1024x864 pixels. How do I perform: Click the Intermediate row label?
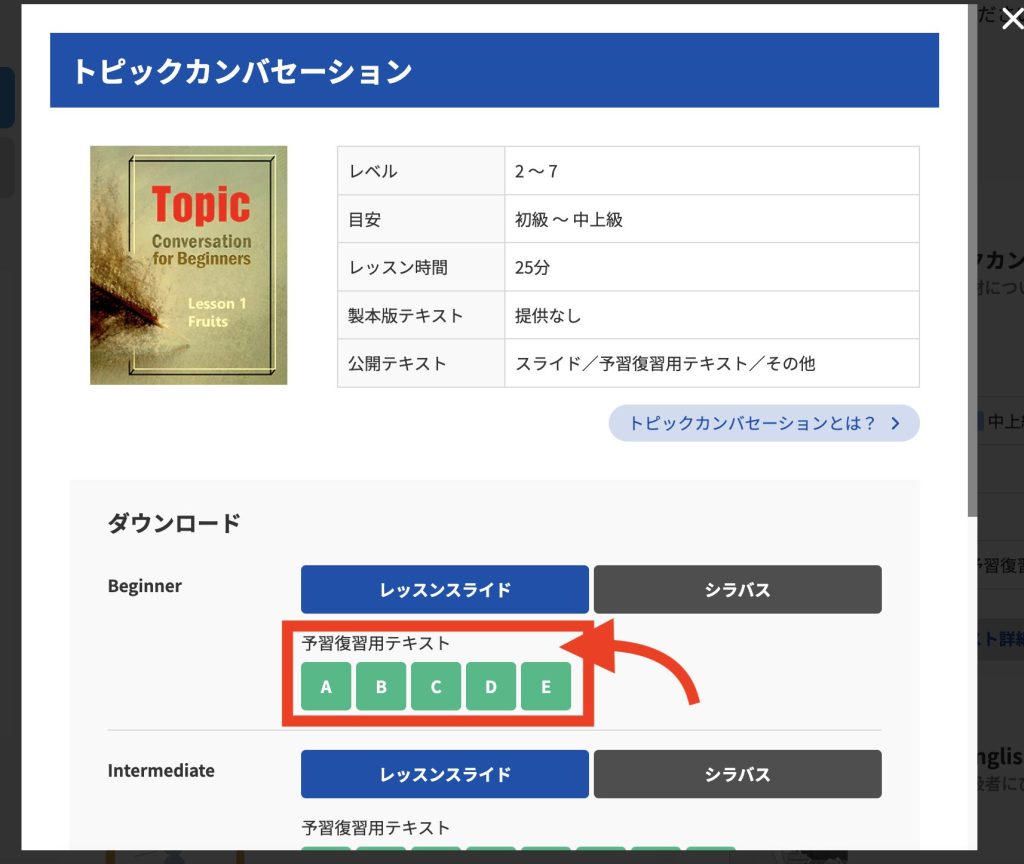pyautogui.click(x=161, y=771)
